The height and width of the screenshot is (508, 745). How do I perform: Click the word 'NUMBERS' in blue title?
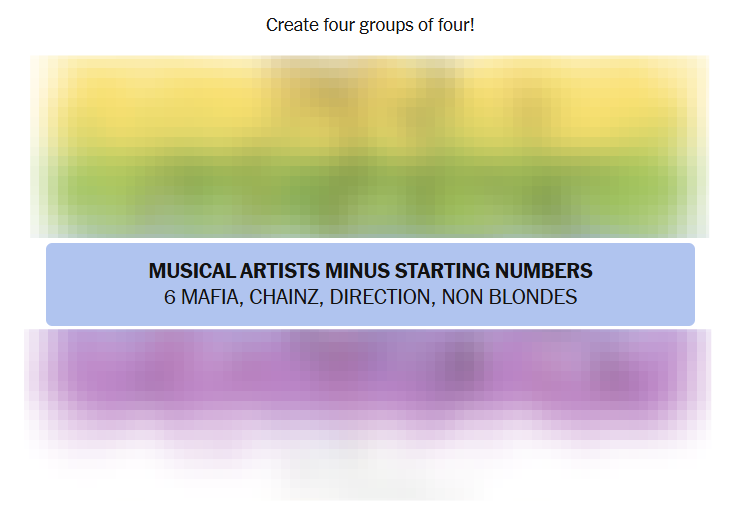pos(543,271)
